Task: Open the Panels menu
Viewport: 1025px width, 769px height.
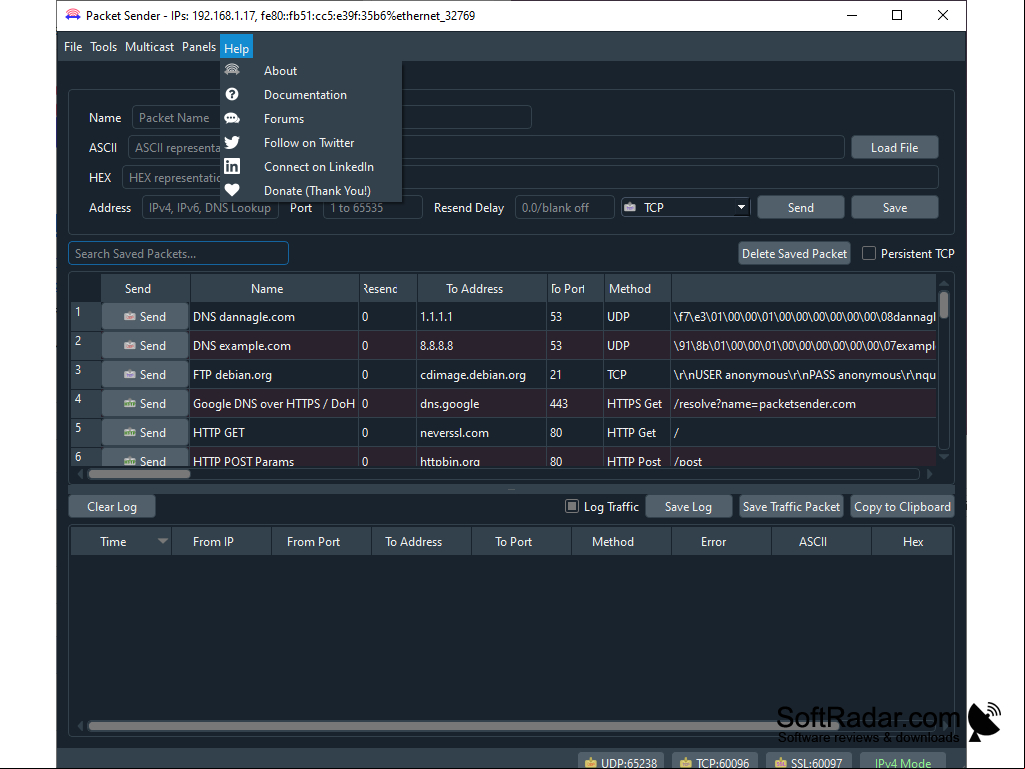Action: [199, 47]
